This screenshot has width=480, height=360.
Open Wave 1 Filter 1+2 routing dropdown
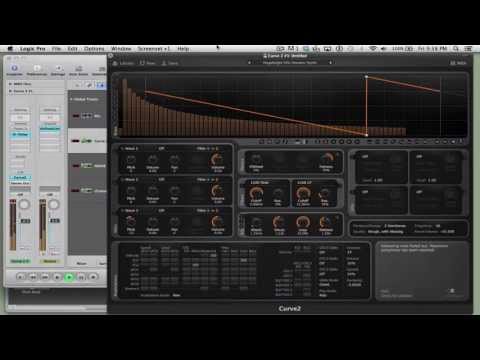(x=207, y=148)
